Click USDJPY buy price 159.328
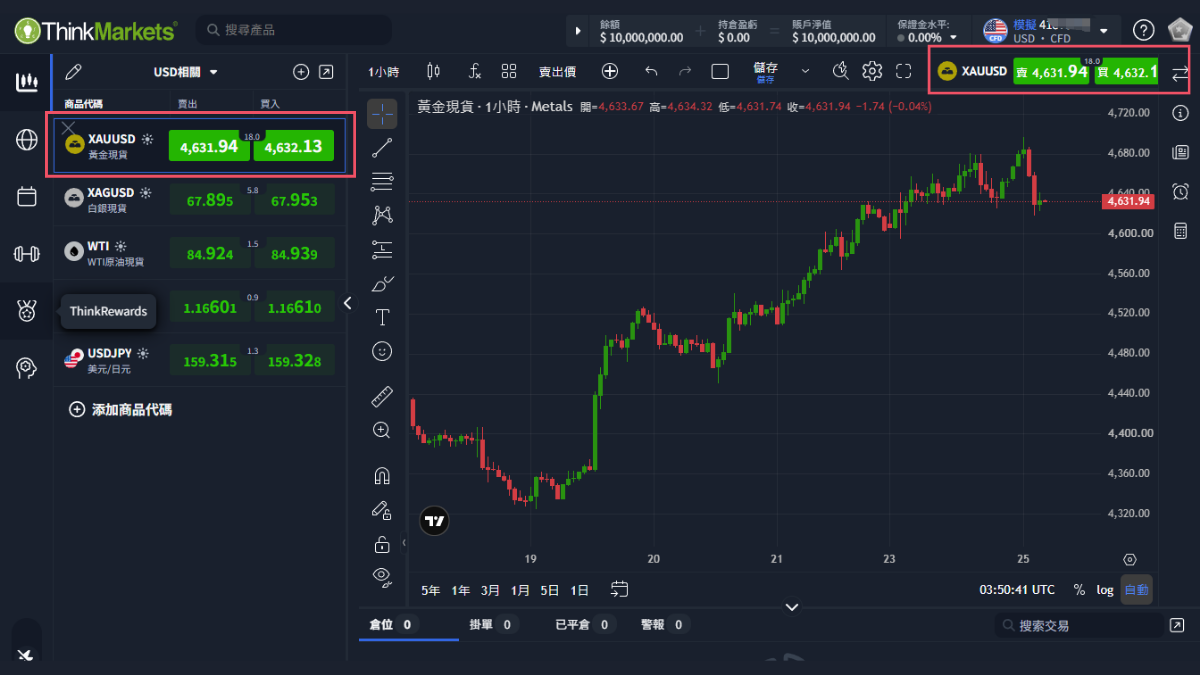The image size is (1200, 675). click(x=294, y=360)
